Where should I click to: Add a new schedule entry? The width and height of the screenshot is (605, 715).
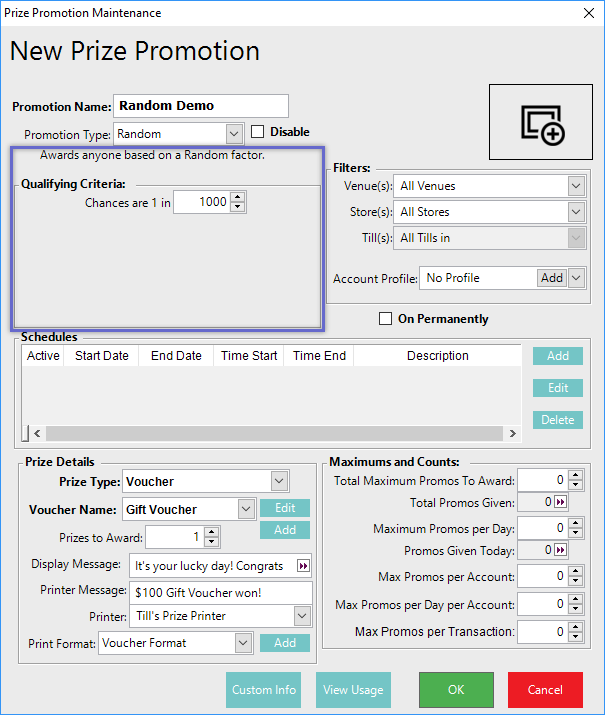[x=557, y=356]
